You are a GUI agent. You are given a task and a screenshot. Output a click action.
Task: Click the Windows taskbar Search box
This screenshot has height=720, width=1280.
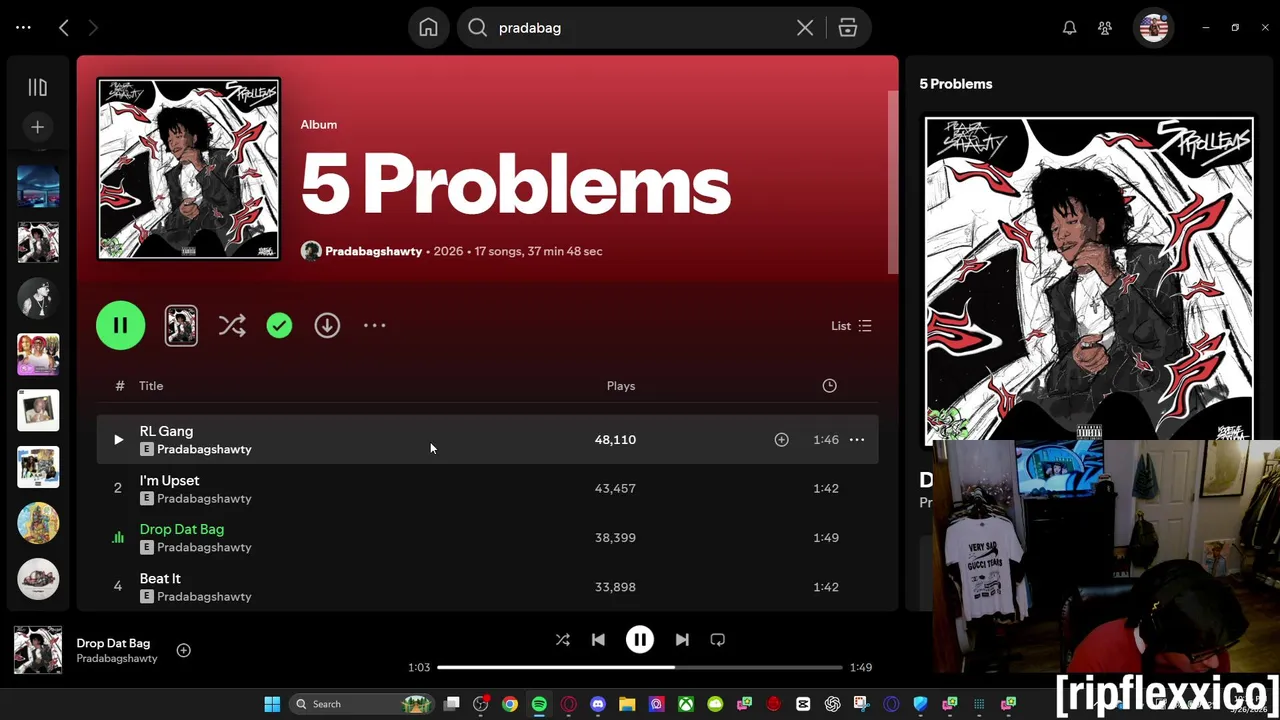362,704
